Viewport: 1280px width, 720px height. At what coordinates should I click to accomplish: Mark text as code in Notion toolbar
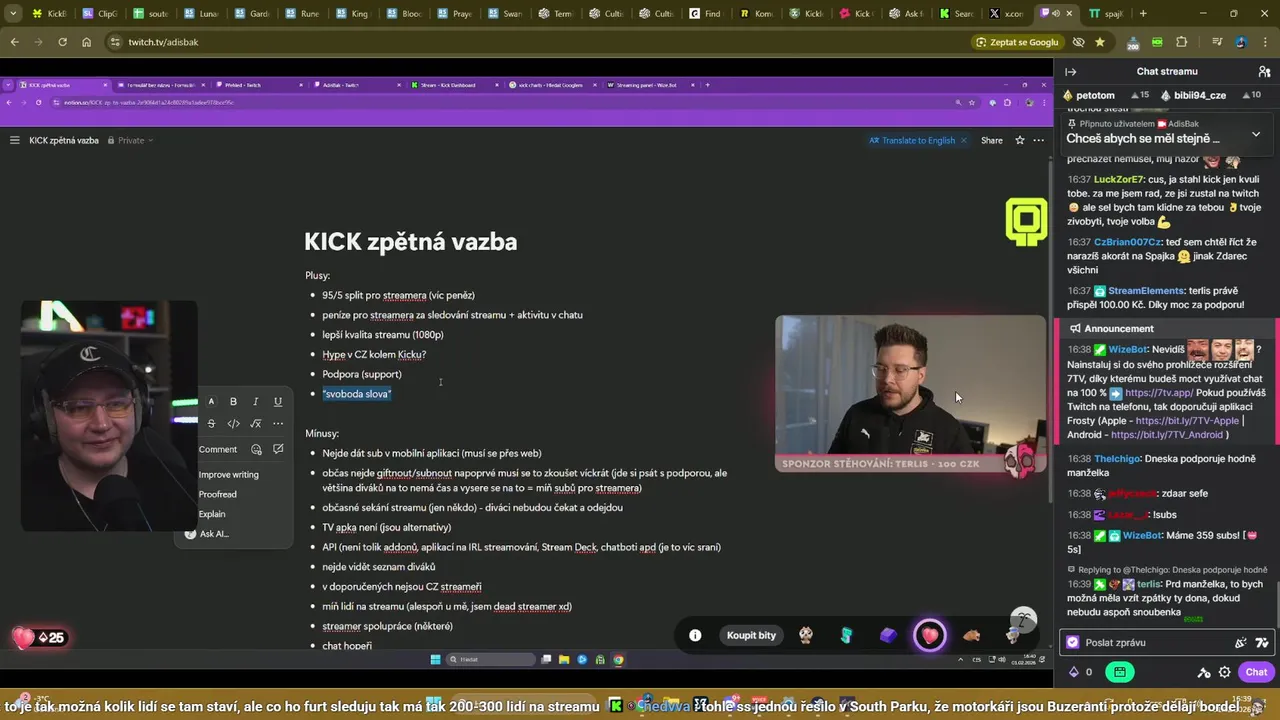233,423
